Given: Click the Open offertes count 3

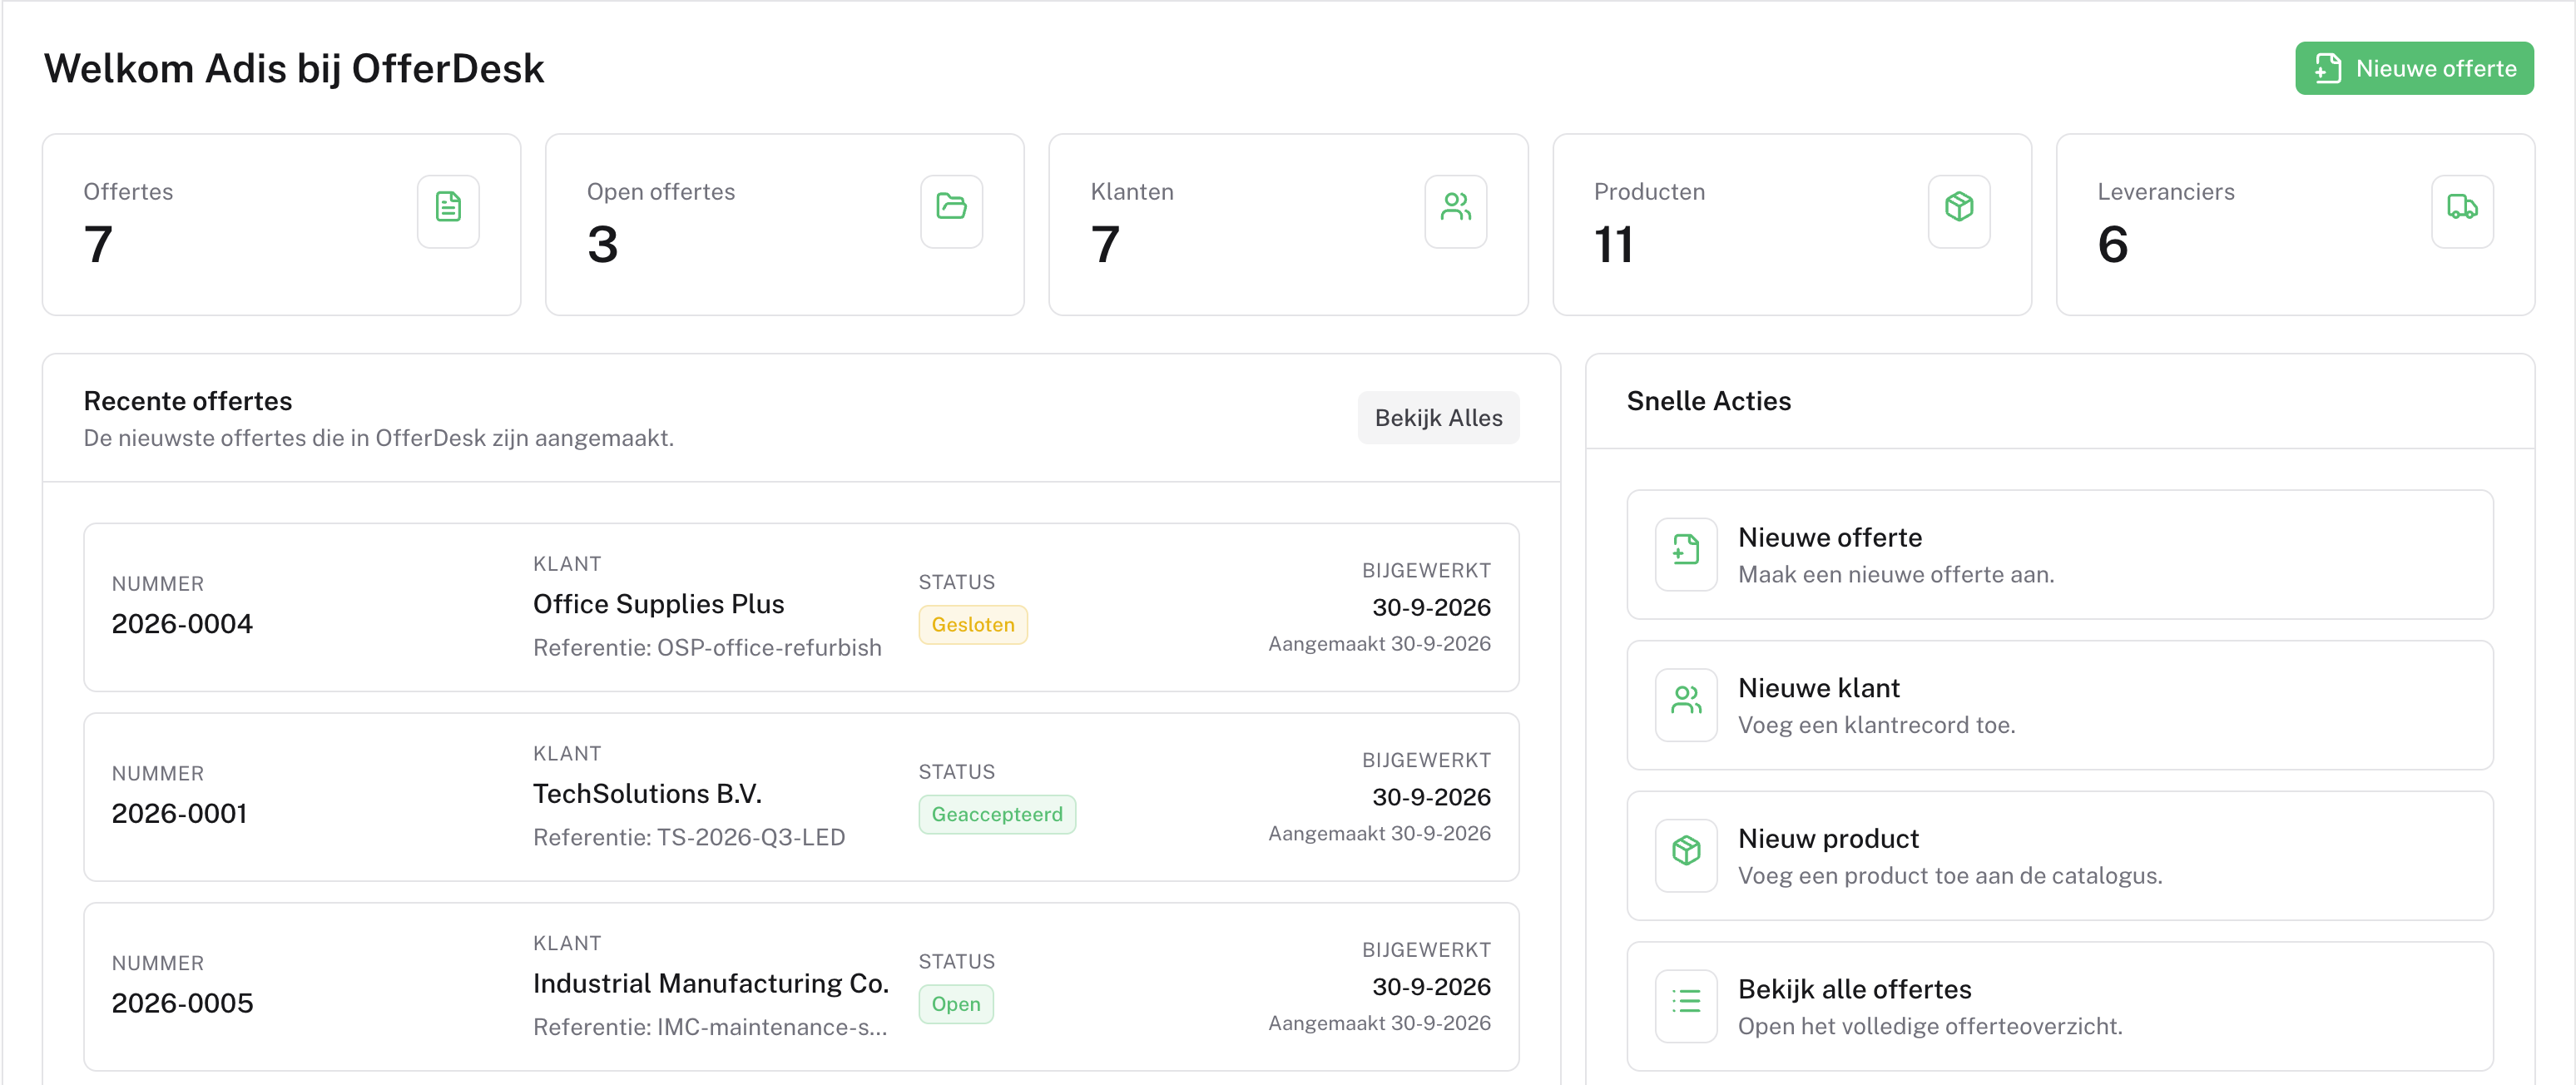Looking at the screenshot, I should (x=602, y=245).
